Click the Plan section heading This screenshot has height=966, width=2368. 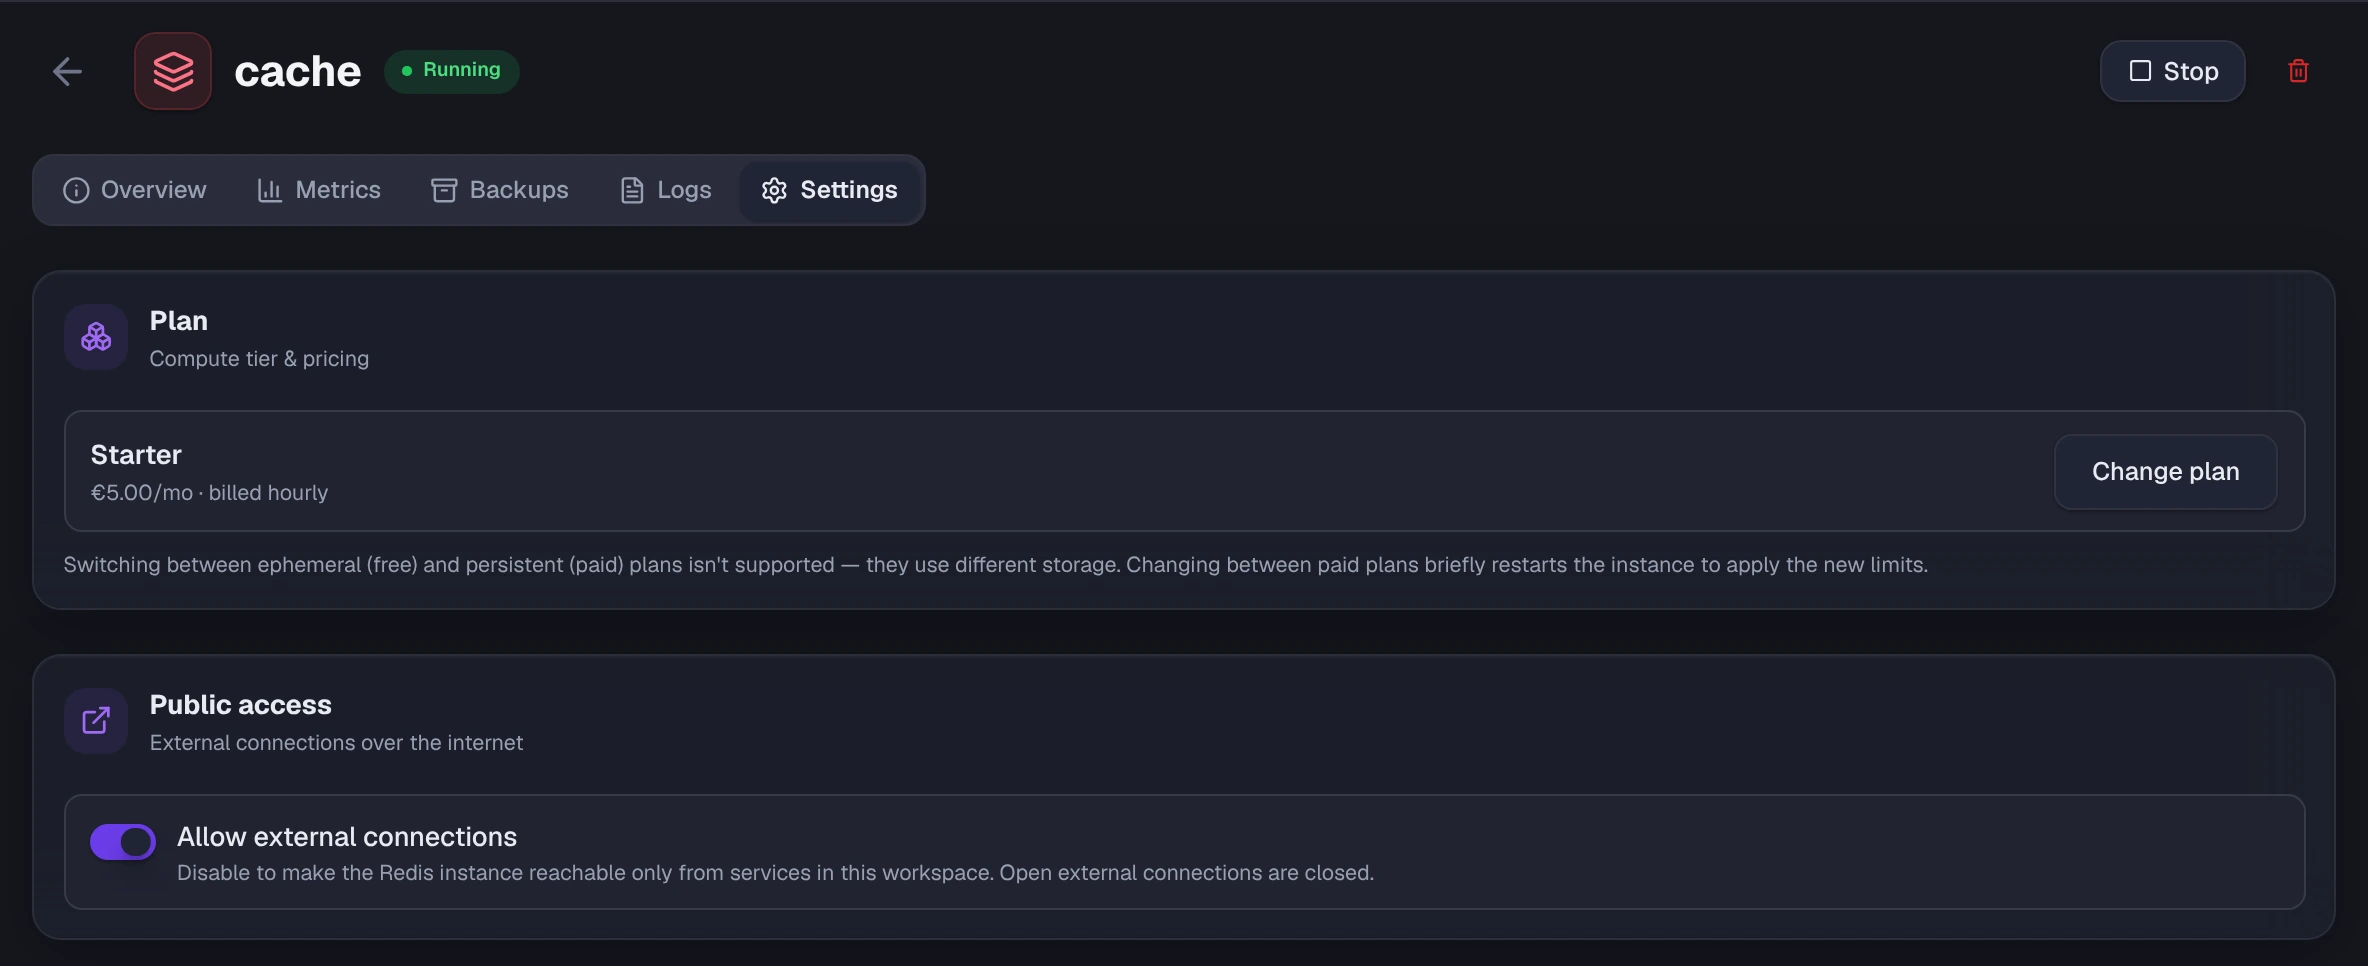(179, 321)
